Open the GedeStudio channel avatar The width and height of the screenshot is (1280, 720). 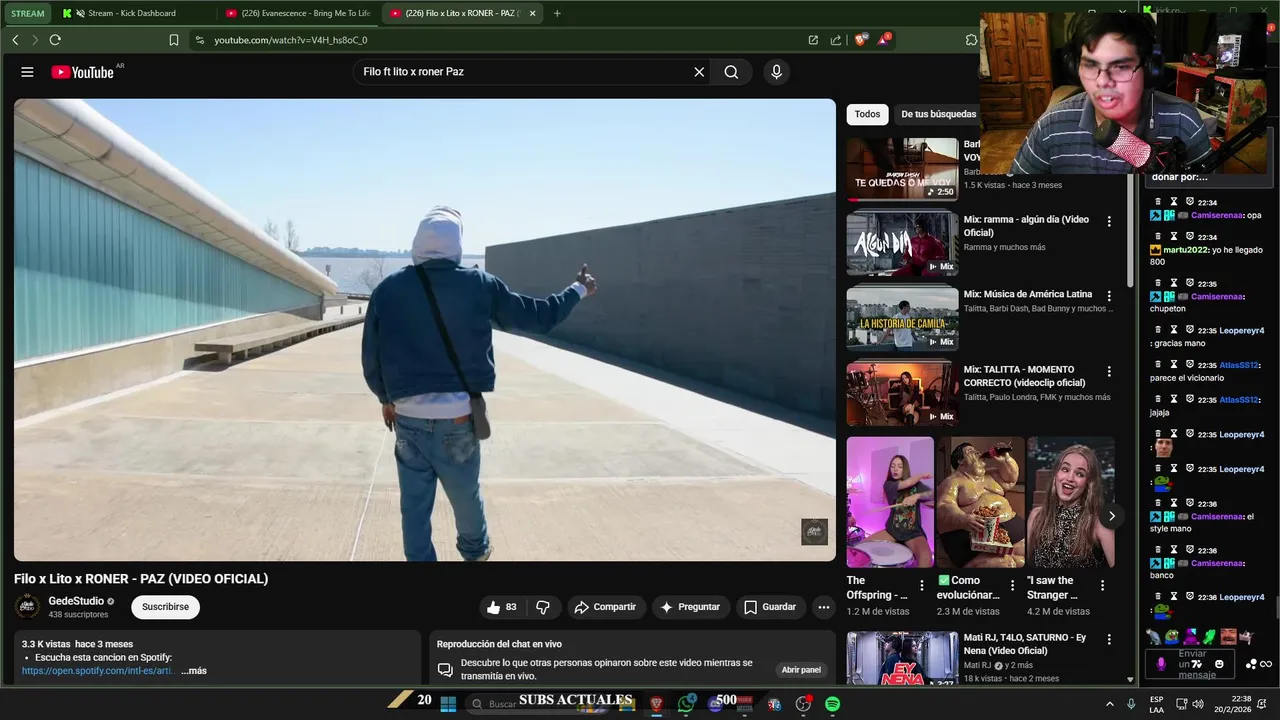[x=27, y=607]
